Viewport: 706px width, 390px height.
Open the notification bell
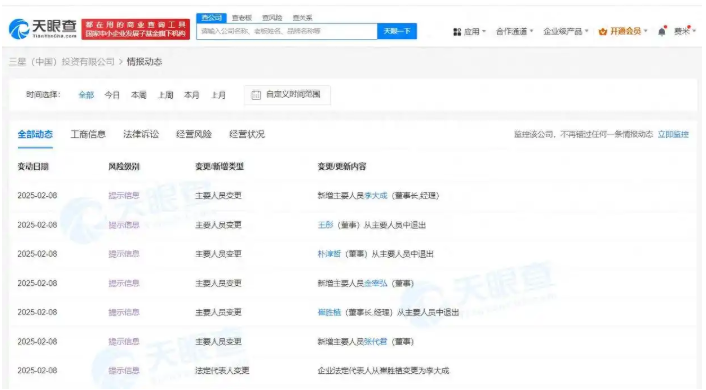(x=661, y=31)
